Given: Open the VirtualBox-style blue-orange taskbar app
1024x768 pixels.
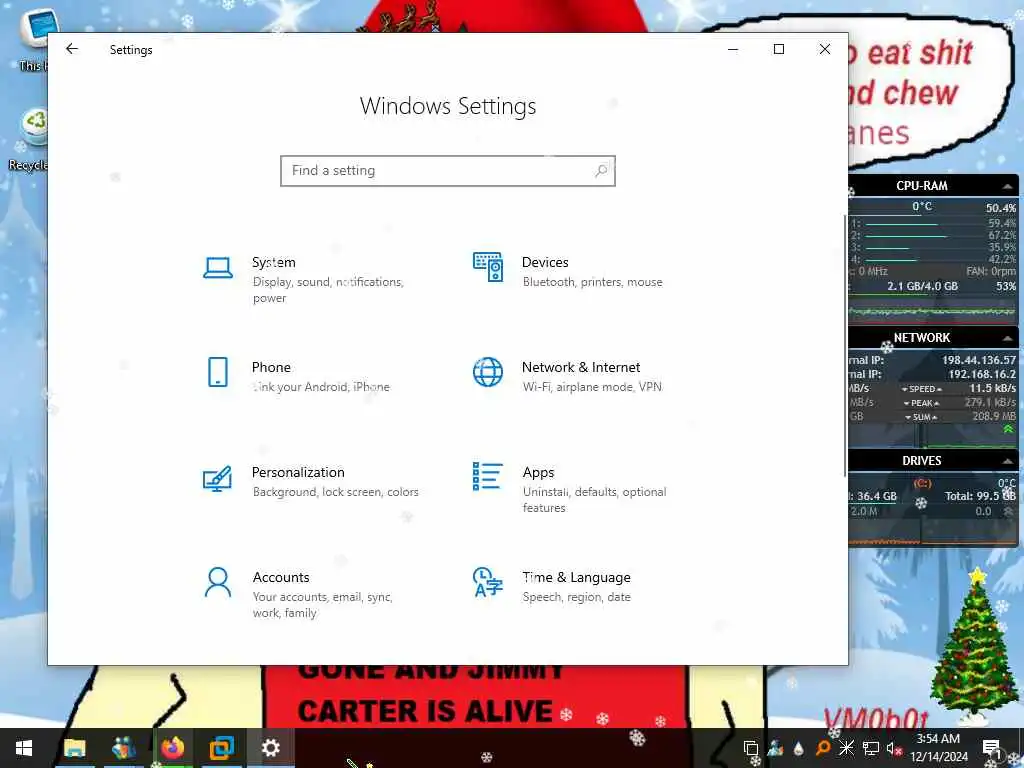Looking at the screenshot, I should (x=222, y=748).
